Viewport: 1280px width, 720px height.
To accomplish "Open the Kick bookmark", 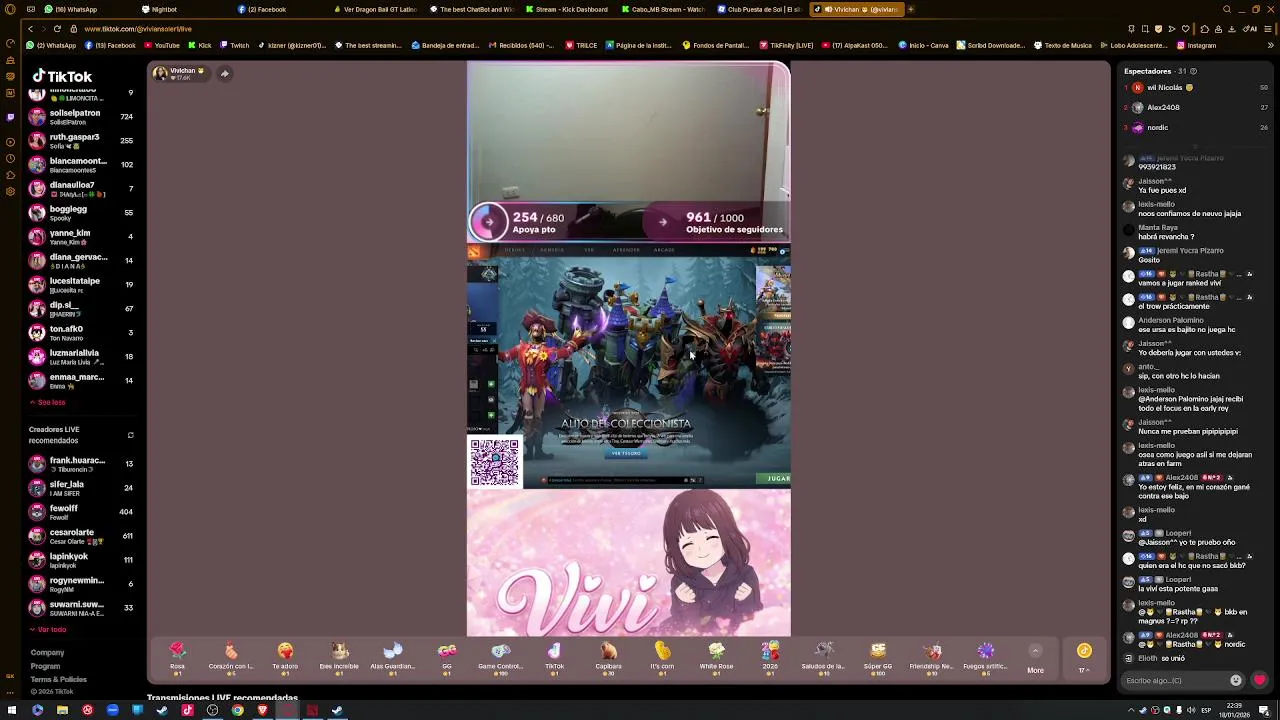I will [200, 45].
